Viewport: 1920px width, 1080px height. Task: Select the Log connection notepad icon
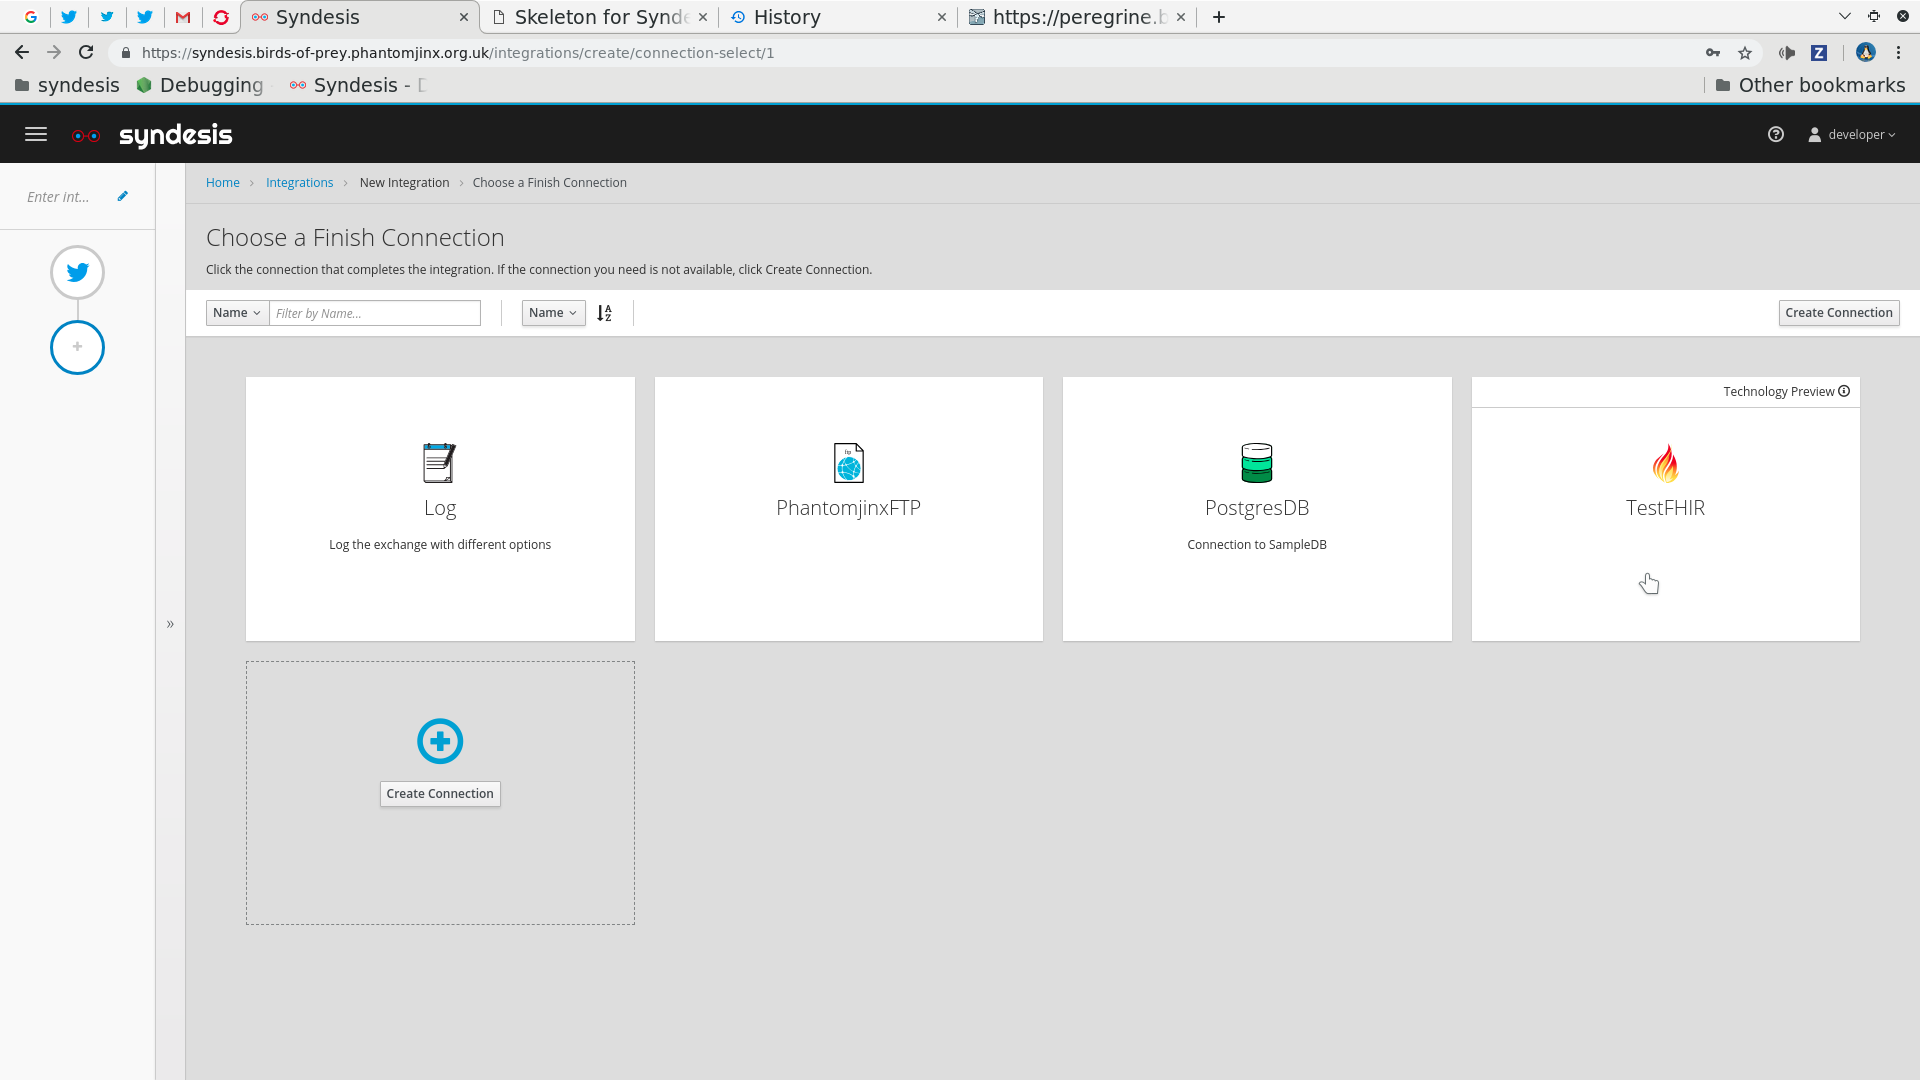(439, 463)
